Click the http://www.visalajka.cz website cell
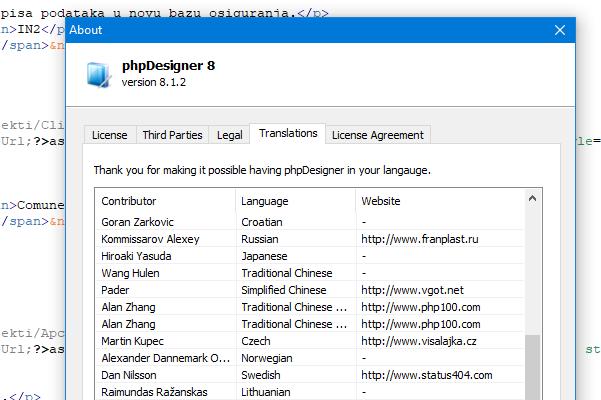Viewport: 601px width, 400px height. (x=419, y=341)
